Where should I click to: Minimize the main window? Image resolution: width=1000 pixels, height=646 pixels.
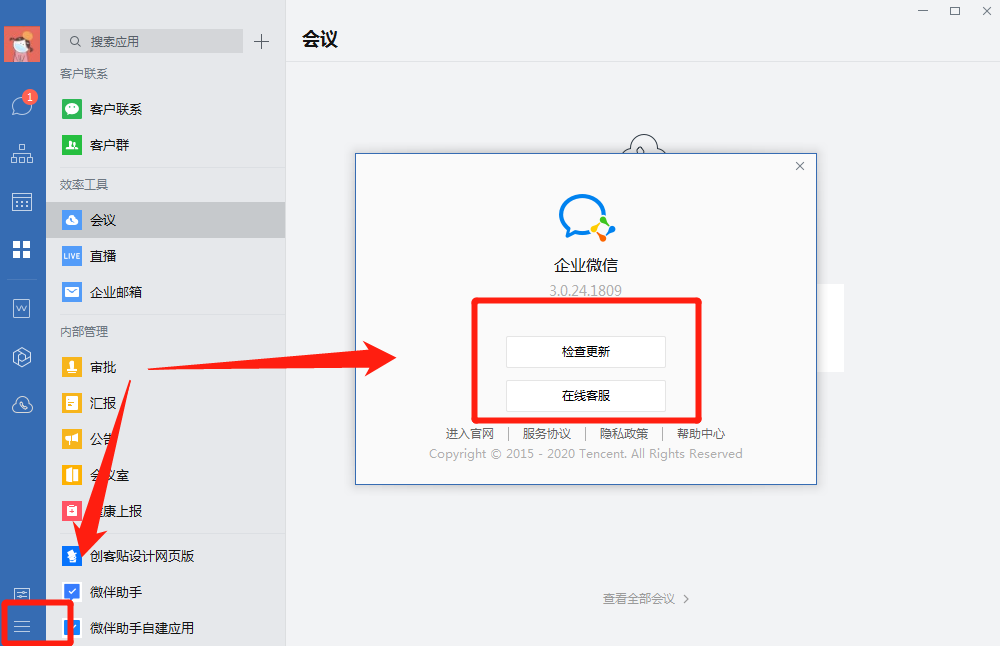click(923, 11)
